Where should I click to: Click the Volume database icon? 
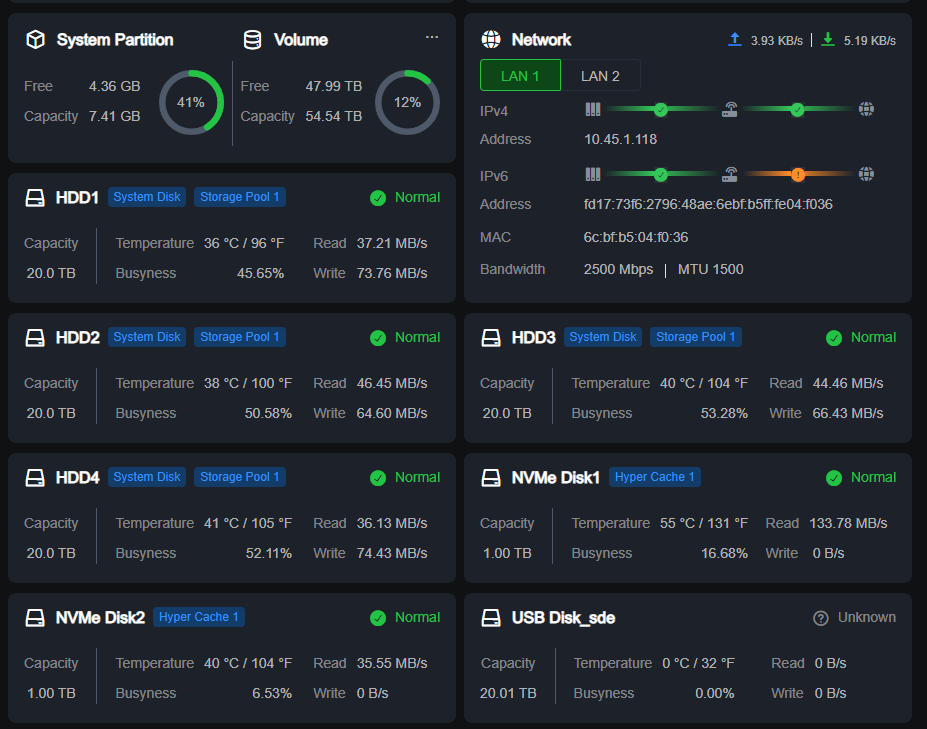pyautogui.click(x=252, y=40)
